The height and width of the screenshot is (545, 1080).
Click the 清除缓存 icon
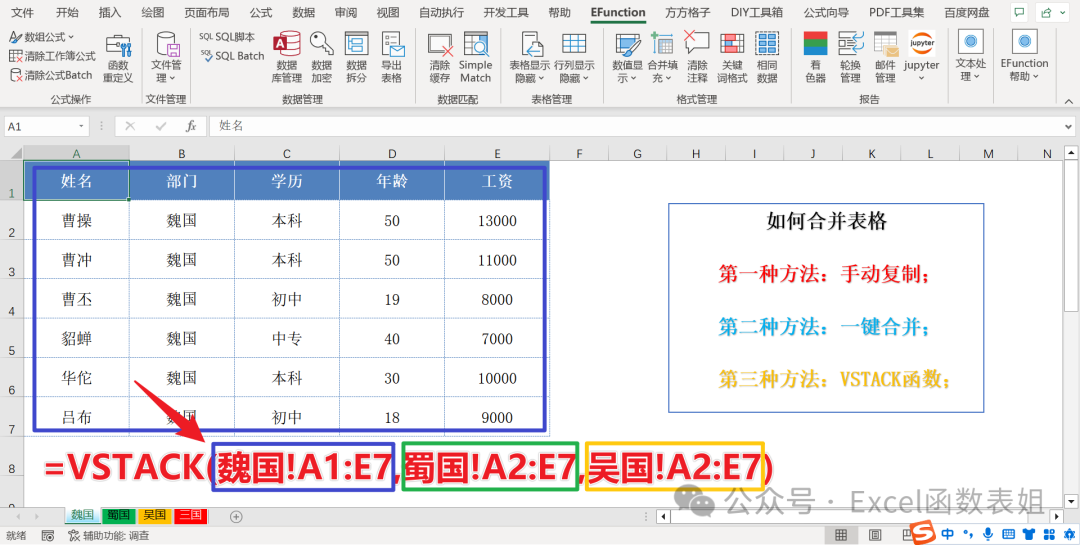point(439,45)
